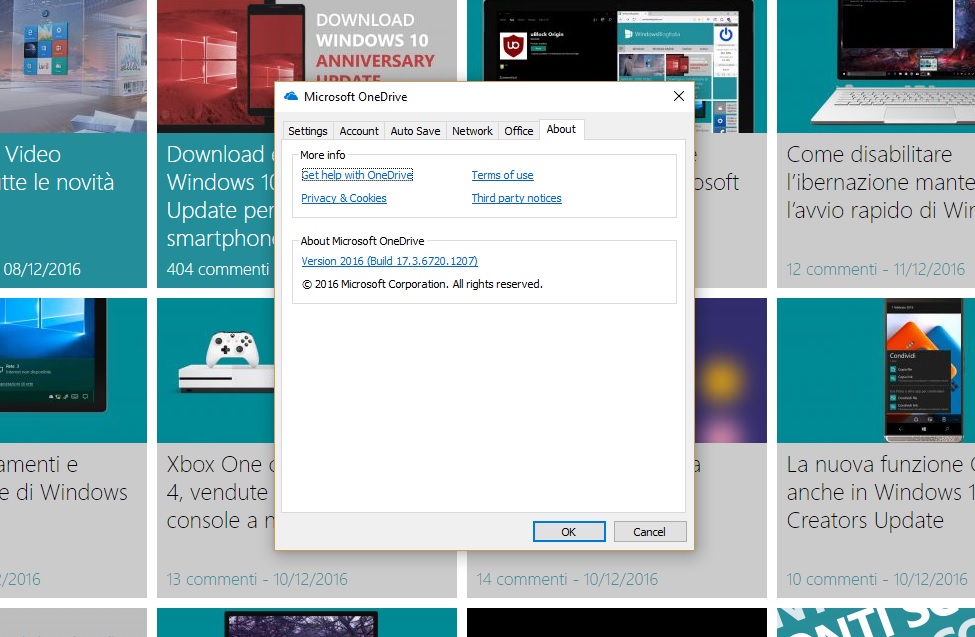Click the OneDrive cloud icon in title bar
This screenshot has width=975, height=637.
[290, 96]
